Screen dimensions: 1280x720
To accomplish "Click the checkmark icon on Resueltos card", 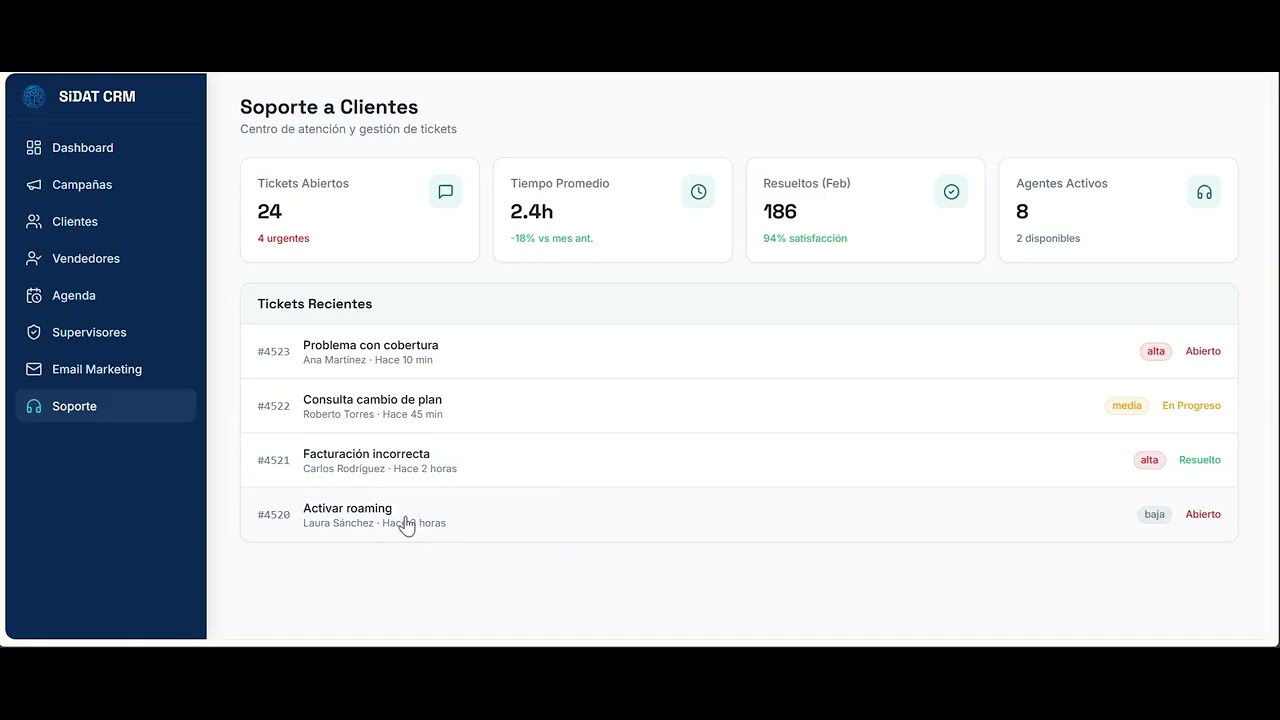I will tap(952, 191).
